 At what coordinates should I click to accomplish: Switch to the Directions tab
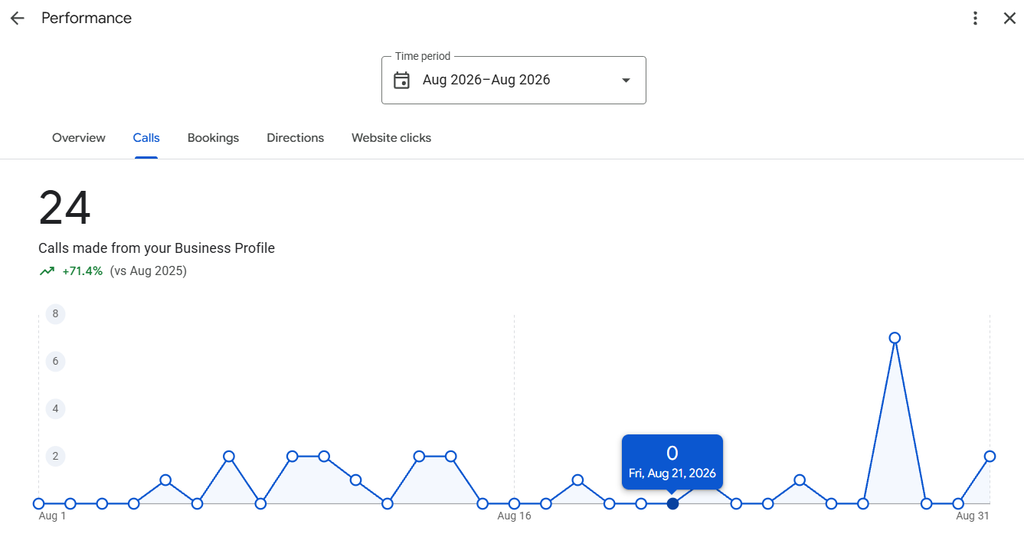295,138
